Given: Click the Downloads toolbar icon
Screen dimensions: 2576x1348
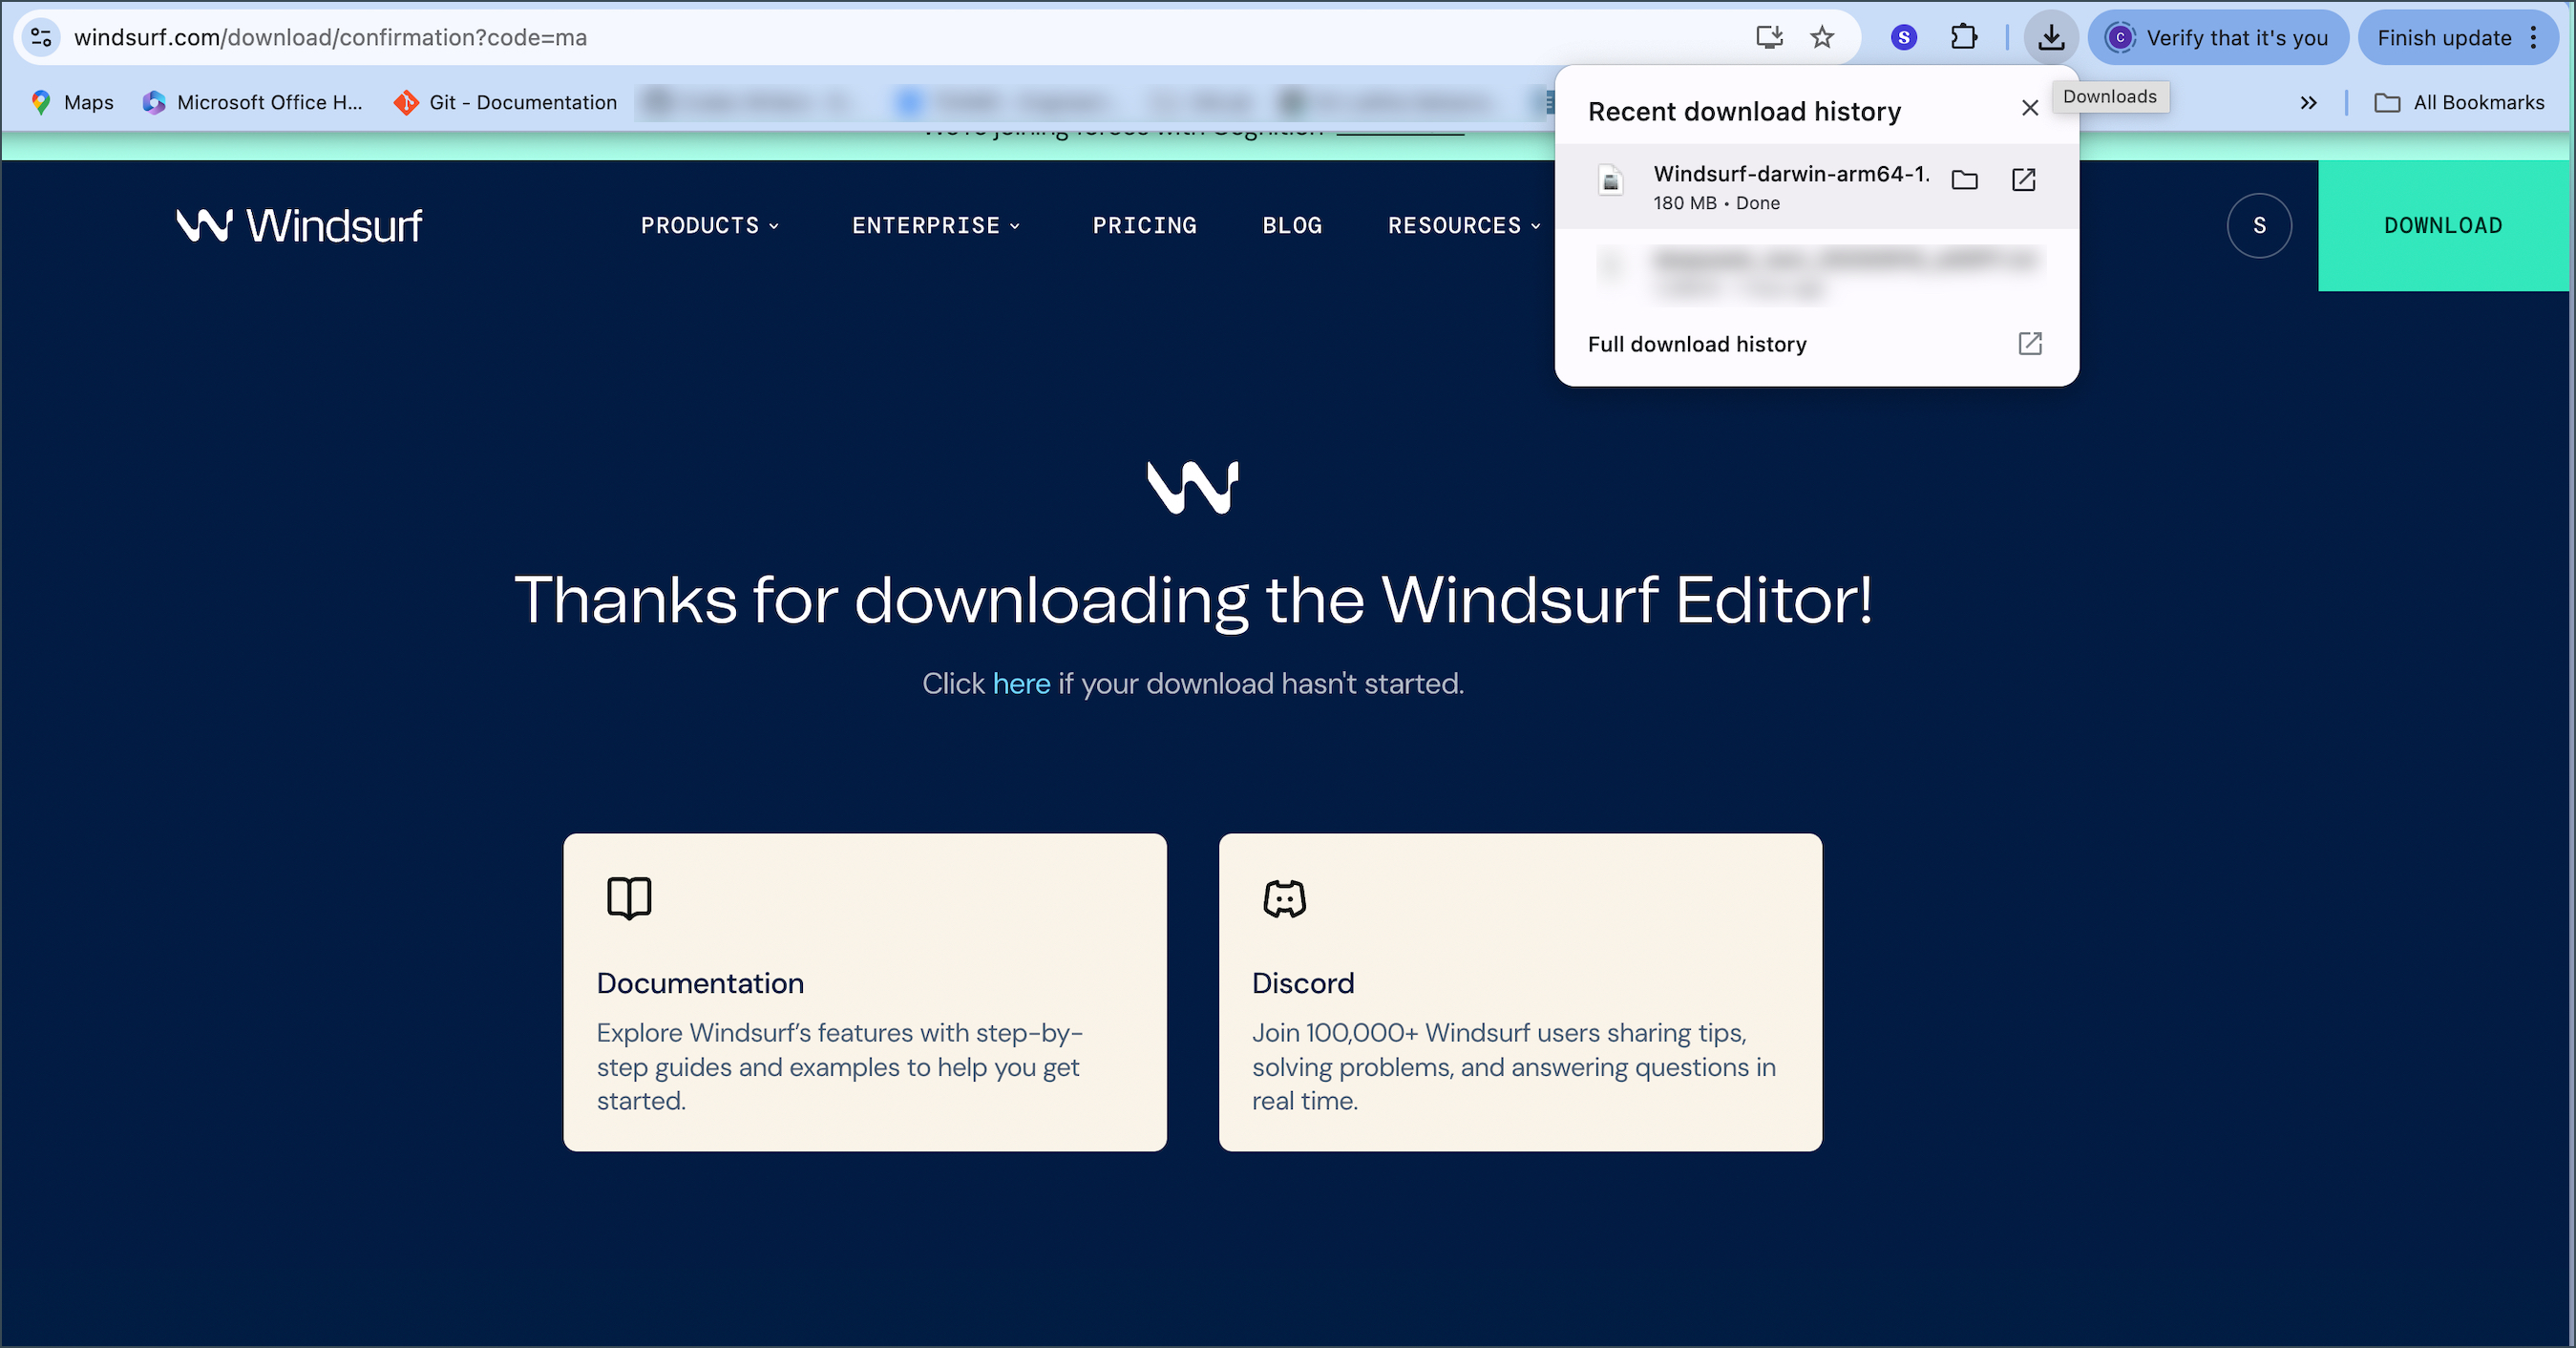Looking at the screenshot, I should point(2051,37).
